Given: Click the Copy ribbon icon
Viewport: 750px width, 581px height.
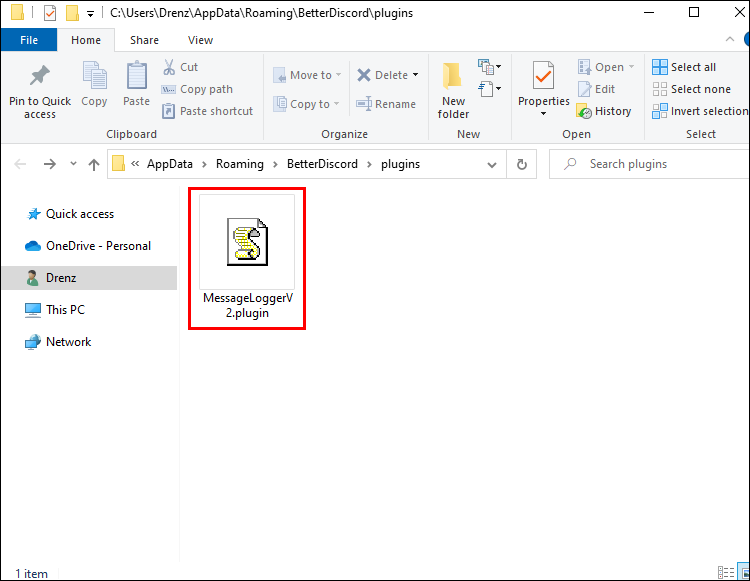Looking at the screenshot, I should (94, 76).
